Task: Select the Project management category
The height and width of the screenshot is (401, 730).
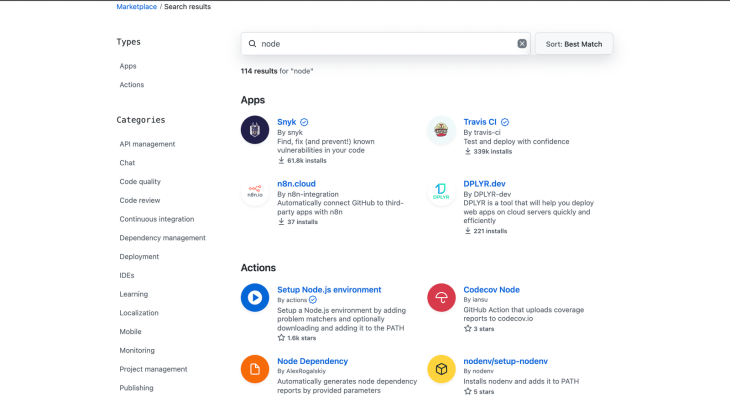Action: click(153, 369)
